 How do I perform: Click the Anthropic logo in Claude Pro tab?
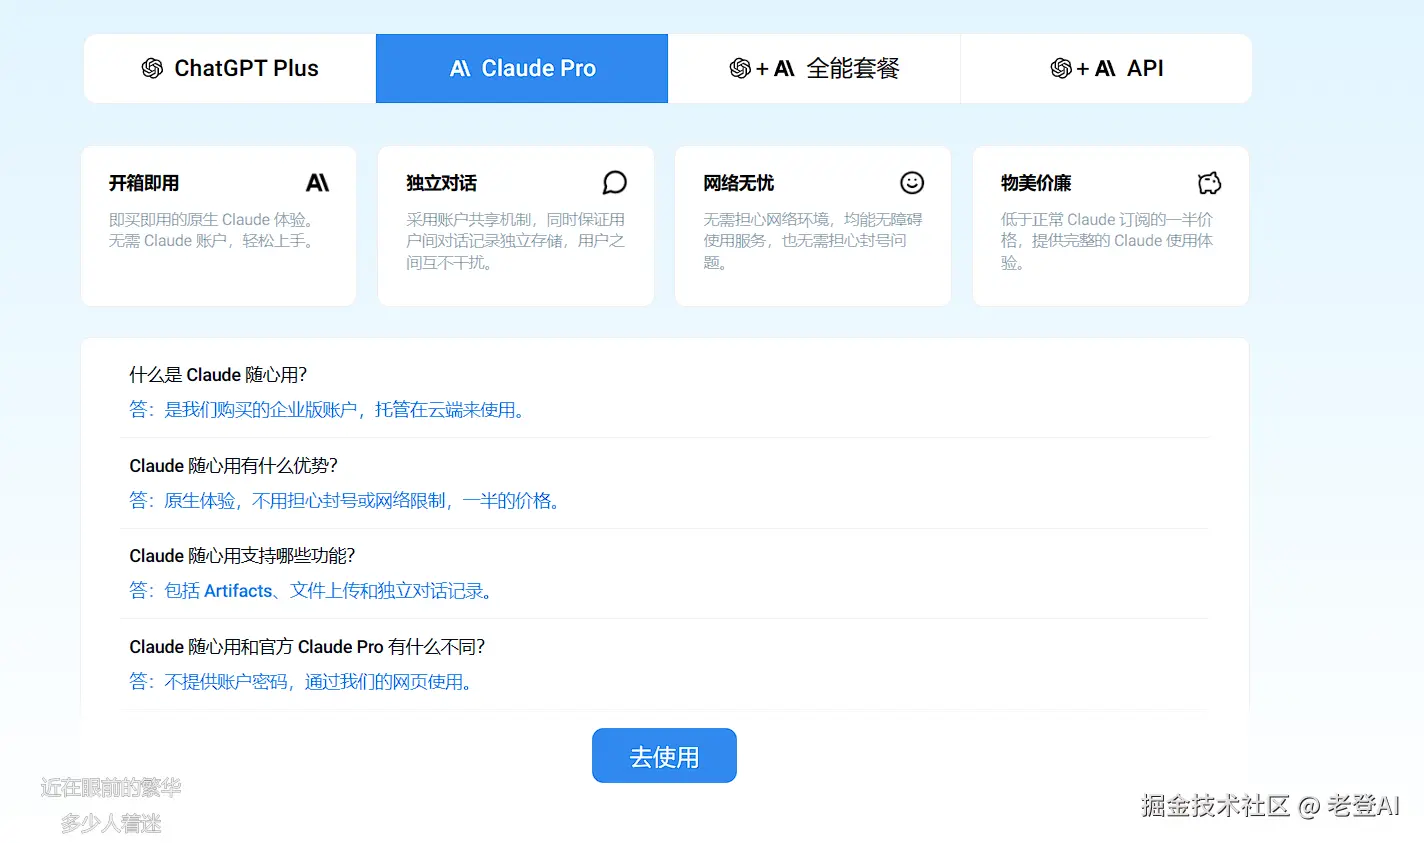click(x=460, y=68)
